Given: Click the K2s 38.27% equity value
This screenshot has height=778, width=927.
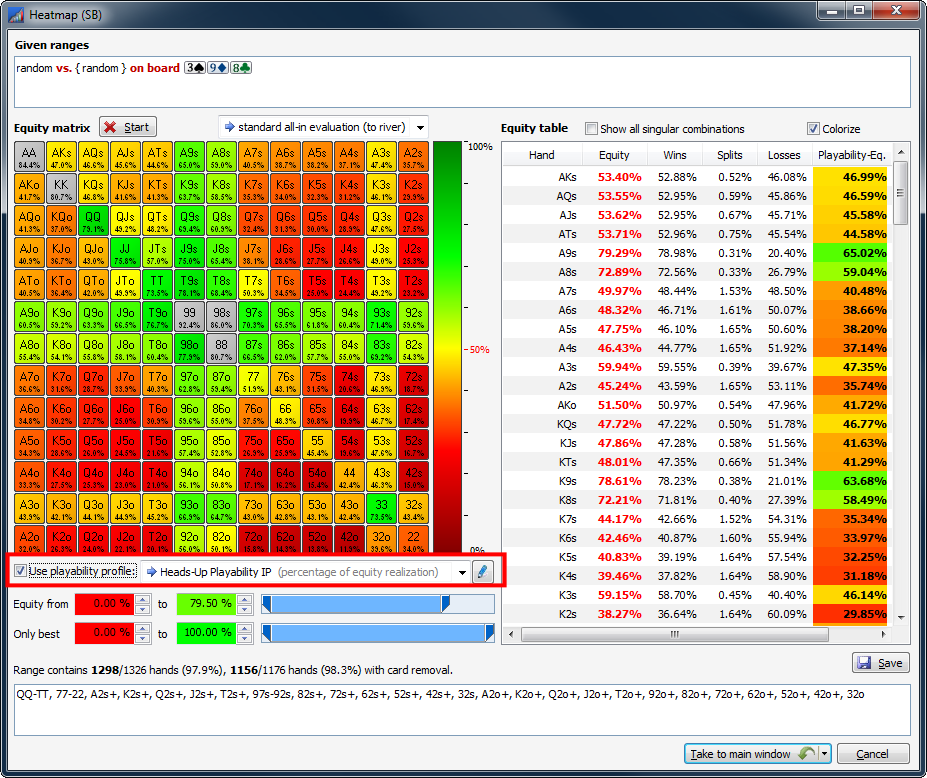Looking at the screenshot, I should point(619,614).
